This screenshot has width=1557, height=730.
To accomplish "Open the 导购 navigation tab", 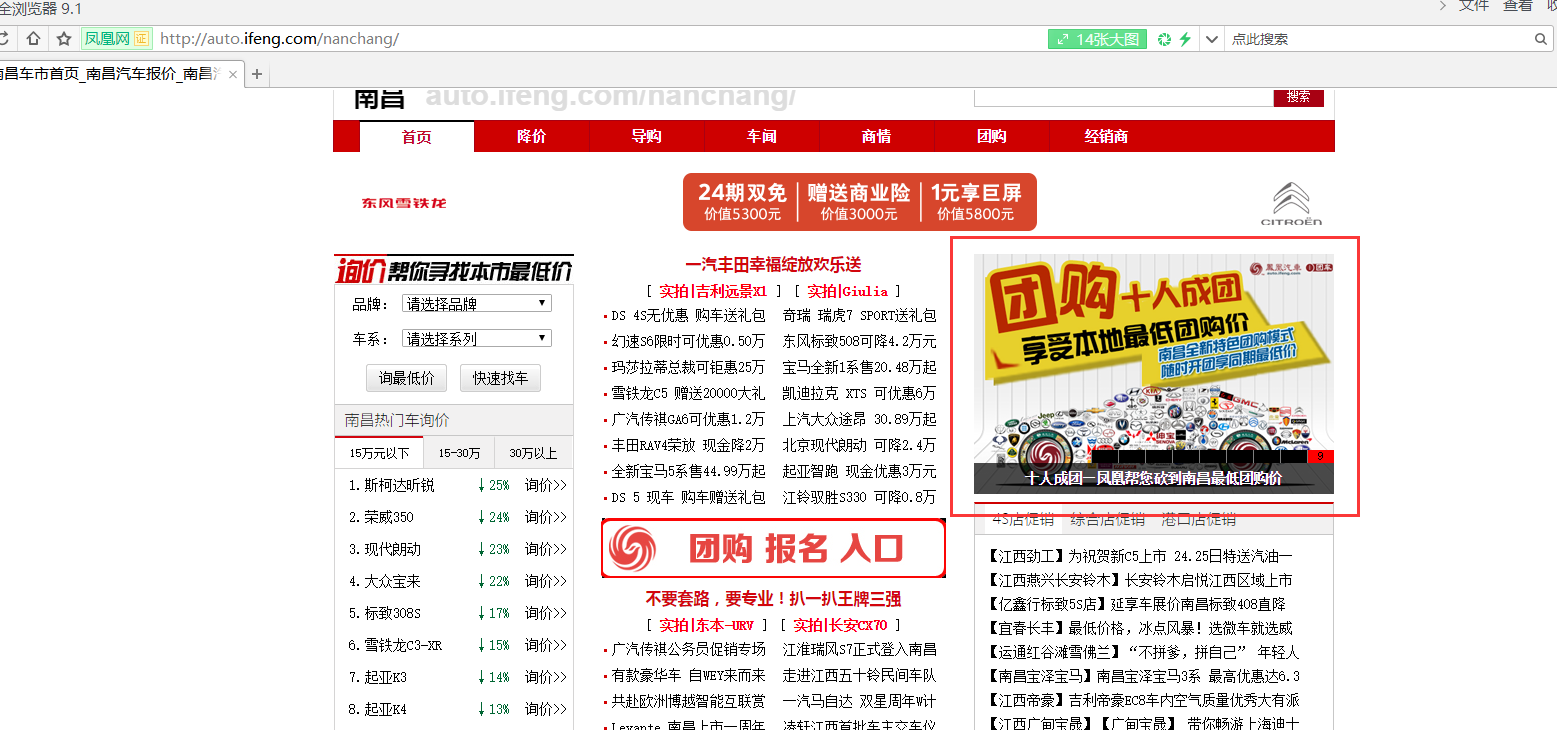I will 647,136.
